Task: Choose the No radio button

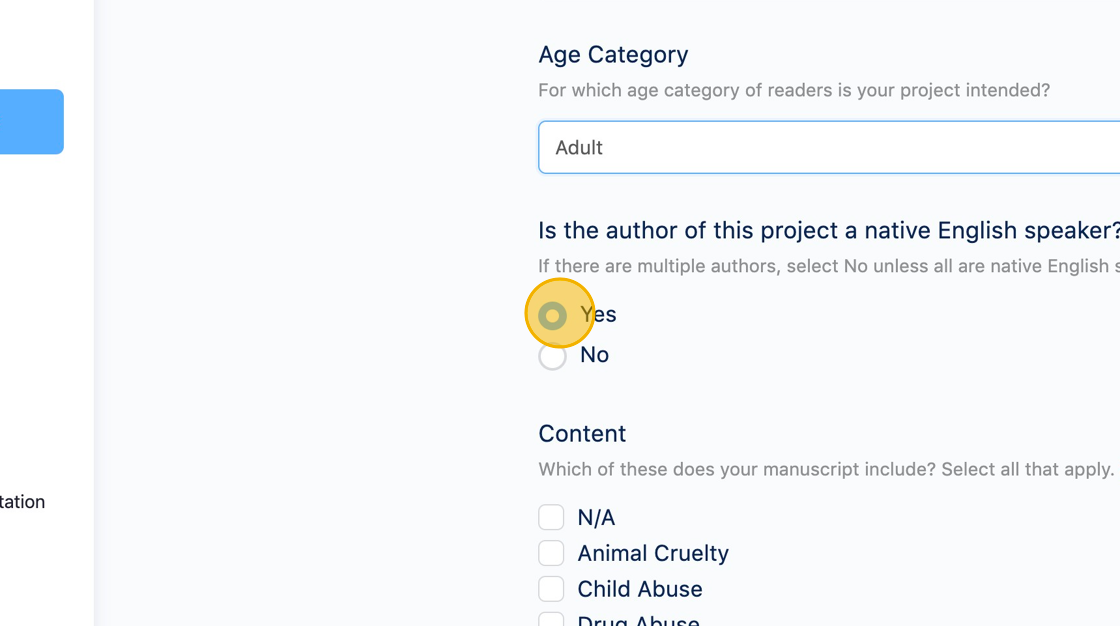Action: point(552,356)
